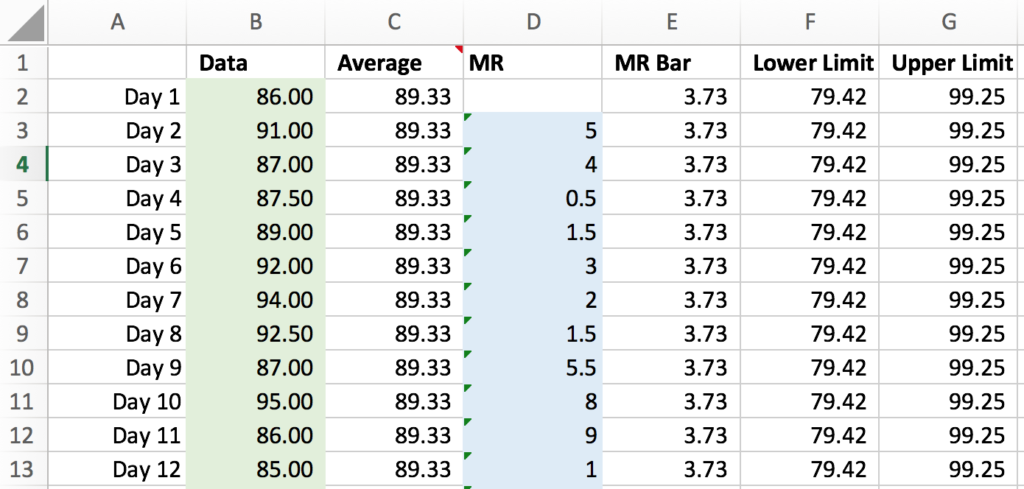Click the MR Bar header cell

[x=671, y=63]
